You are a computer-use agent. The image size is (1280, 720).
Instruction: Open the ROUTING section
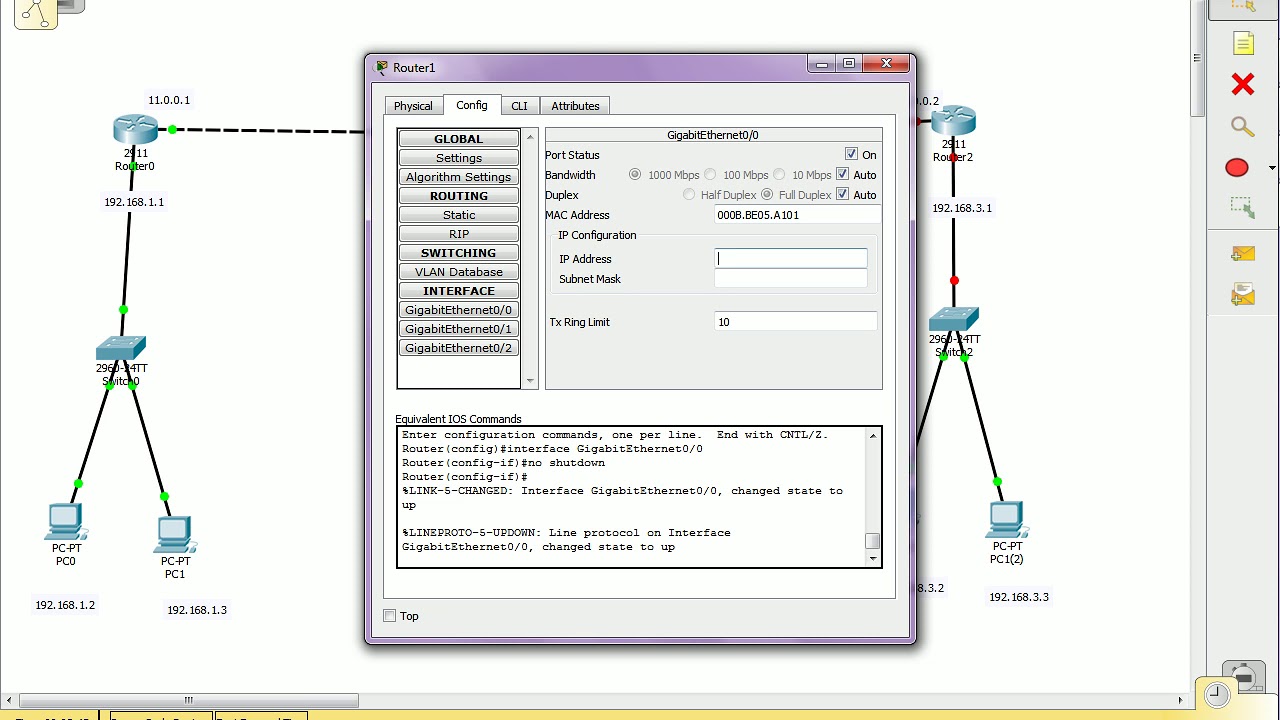(x=459, y=196)
